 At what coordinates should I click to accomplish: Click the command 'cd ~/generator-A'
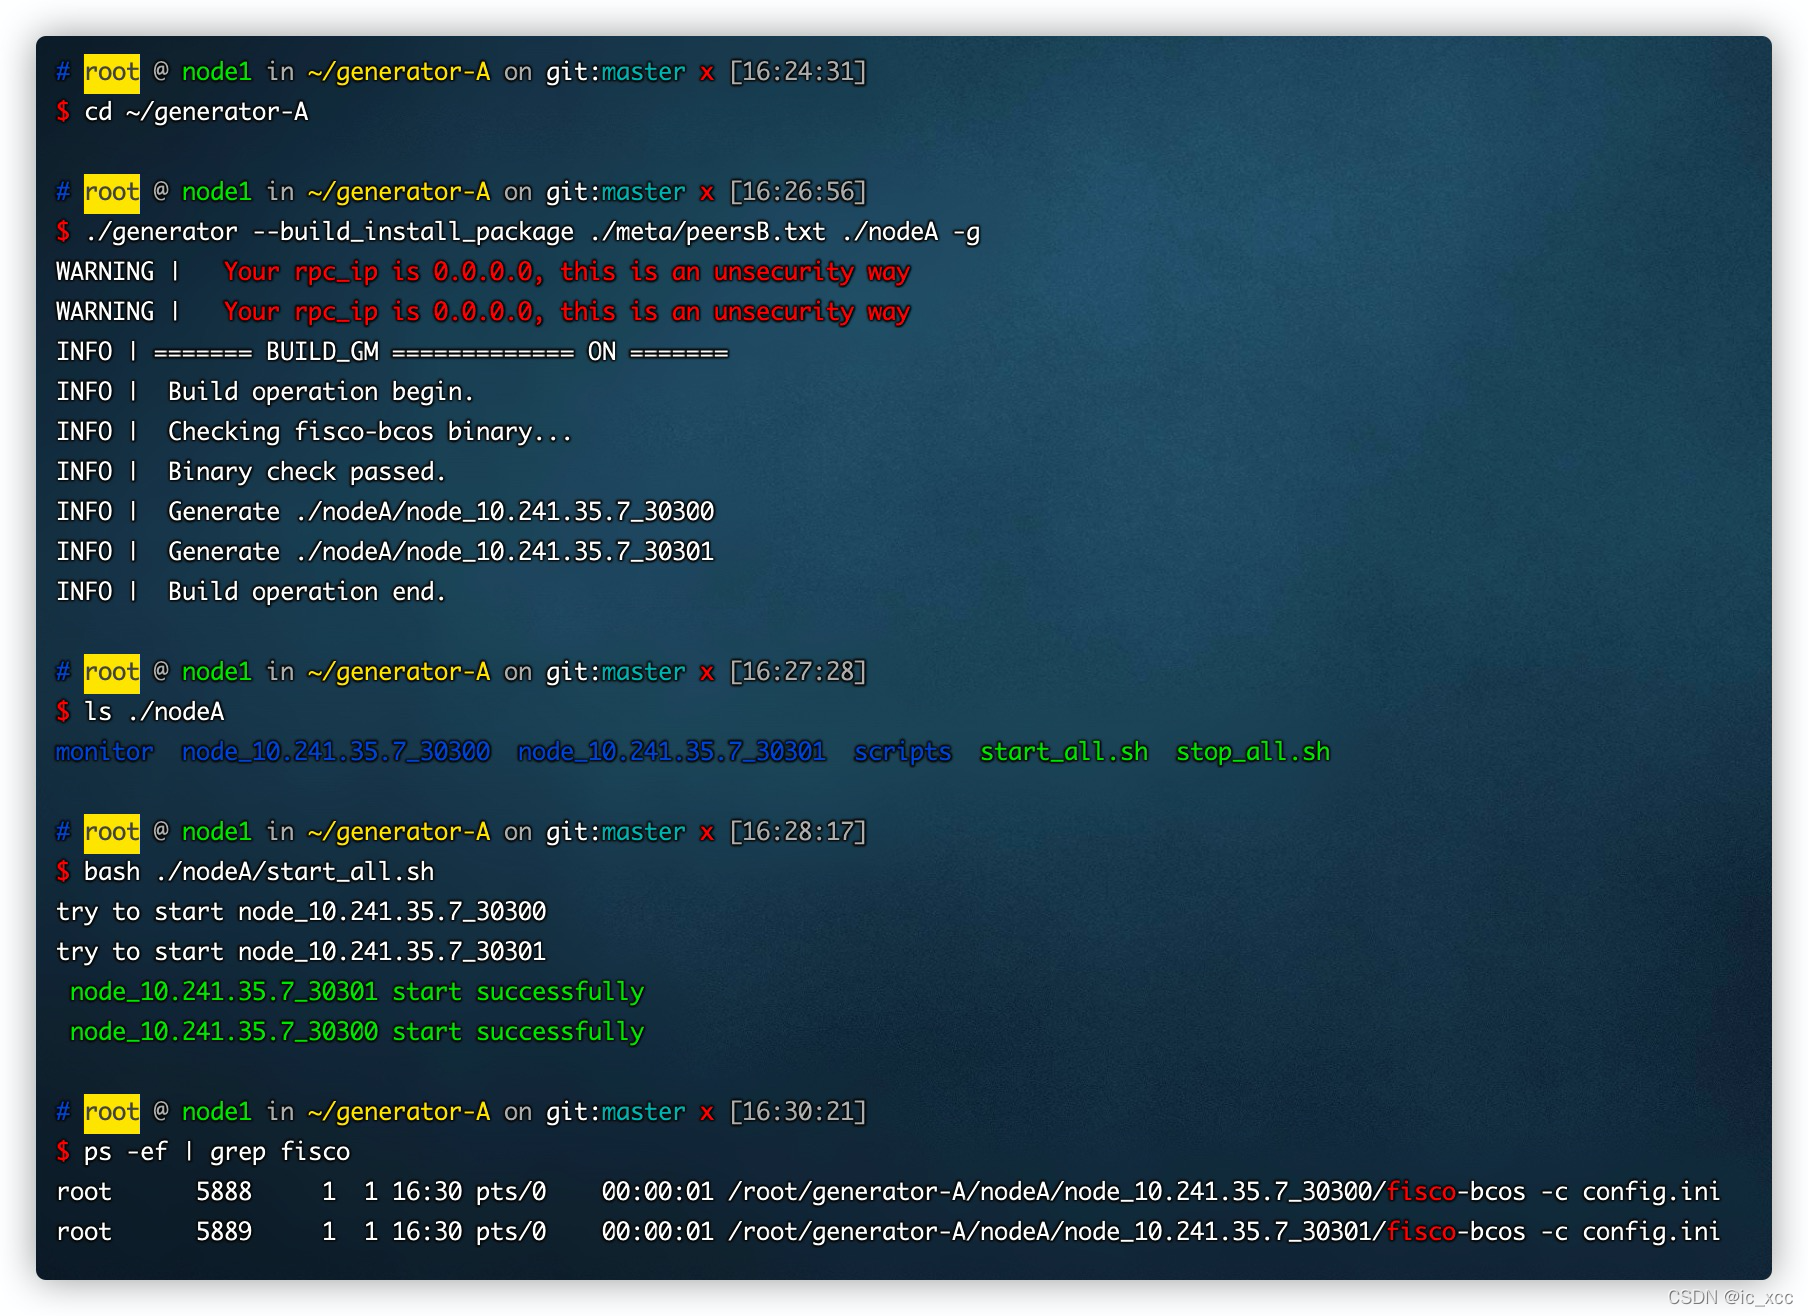pos(196,112)
